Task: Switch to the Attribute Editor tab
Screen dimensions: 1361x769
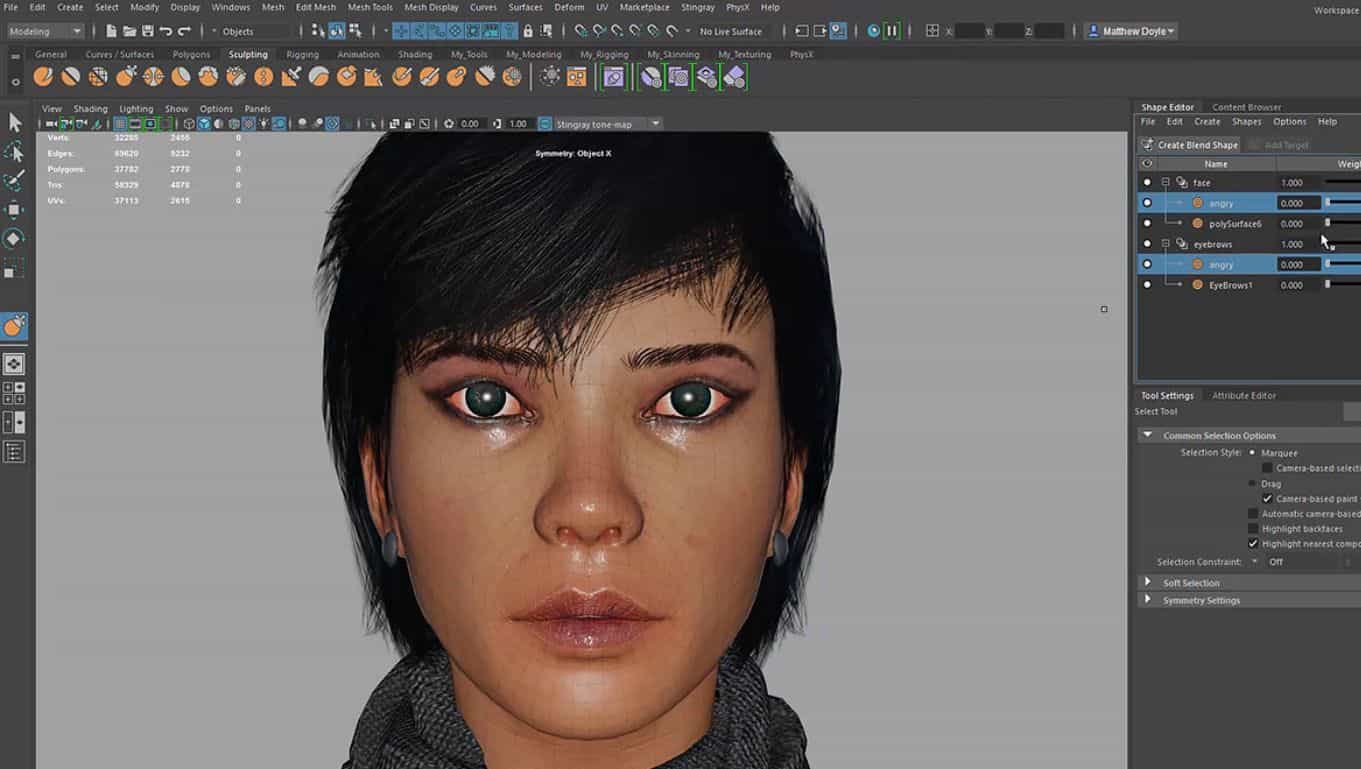Action: tap(1244, 395)
